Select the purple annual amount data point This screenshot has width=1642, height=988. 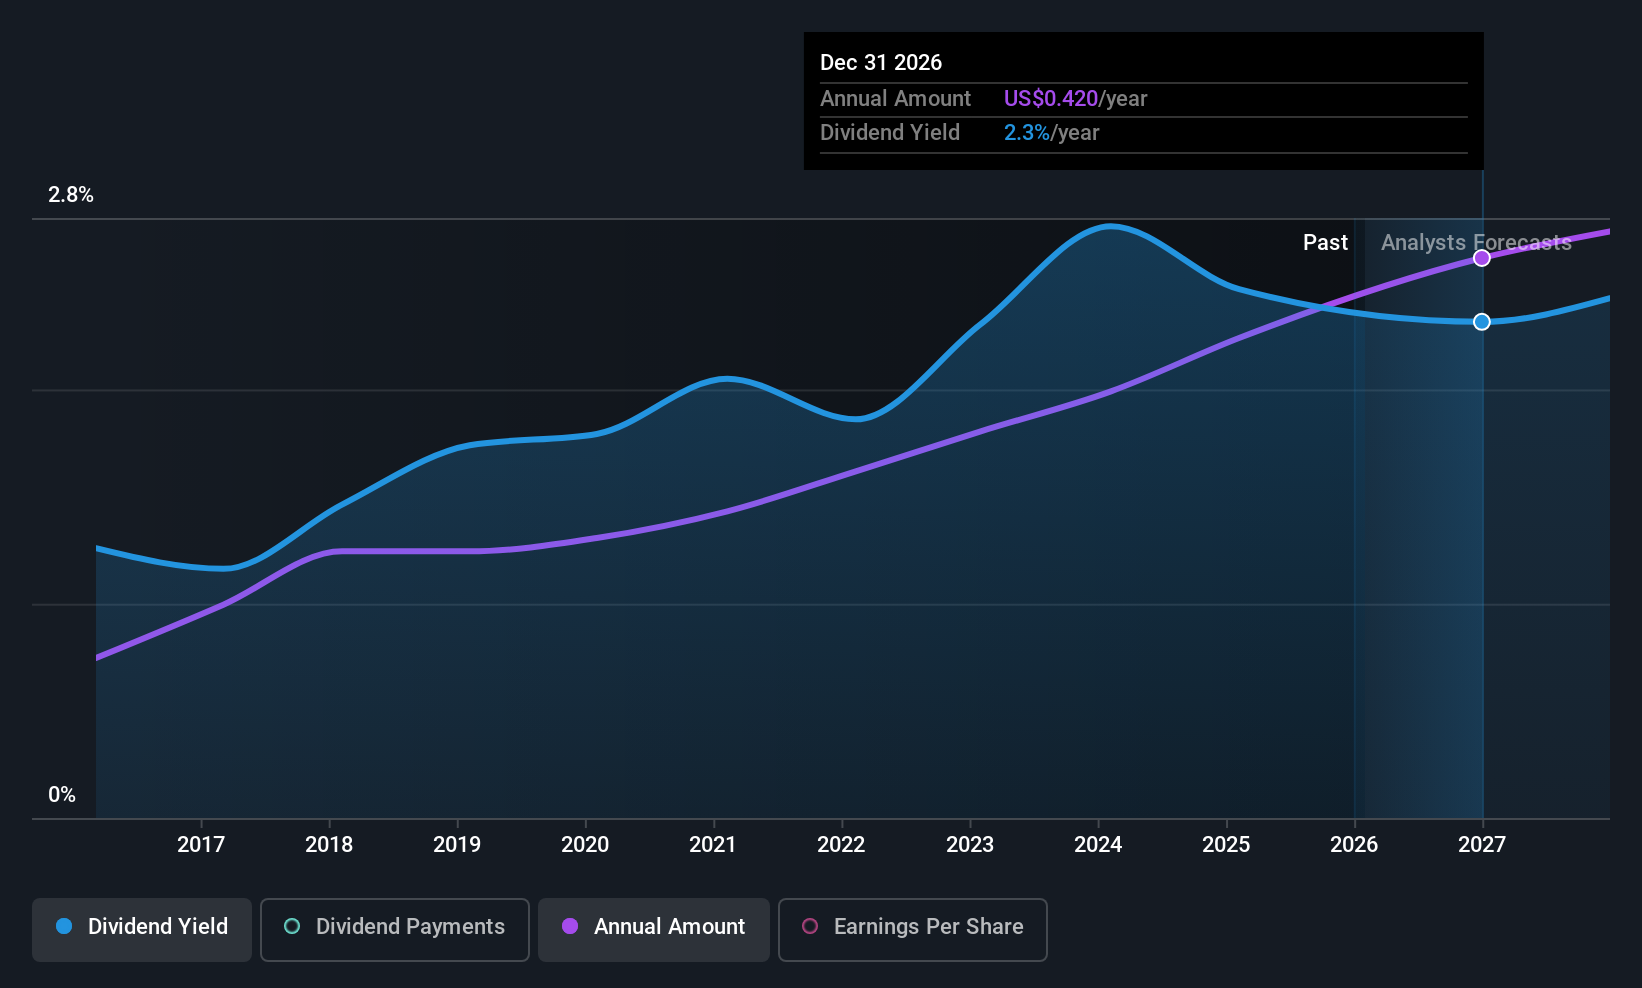click(x=1482, y=258)
